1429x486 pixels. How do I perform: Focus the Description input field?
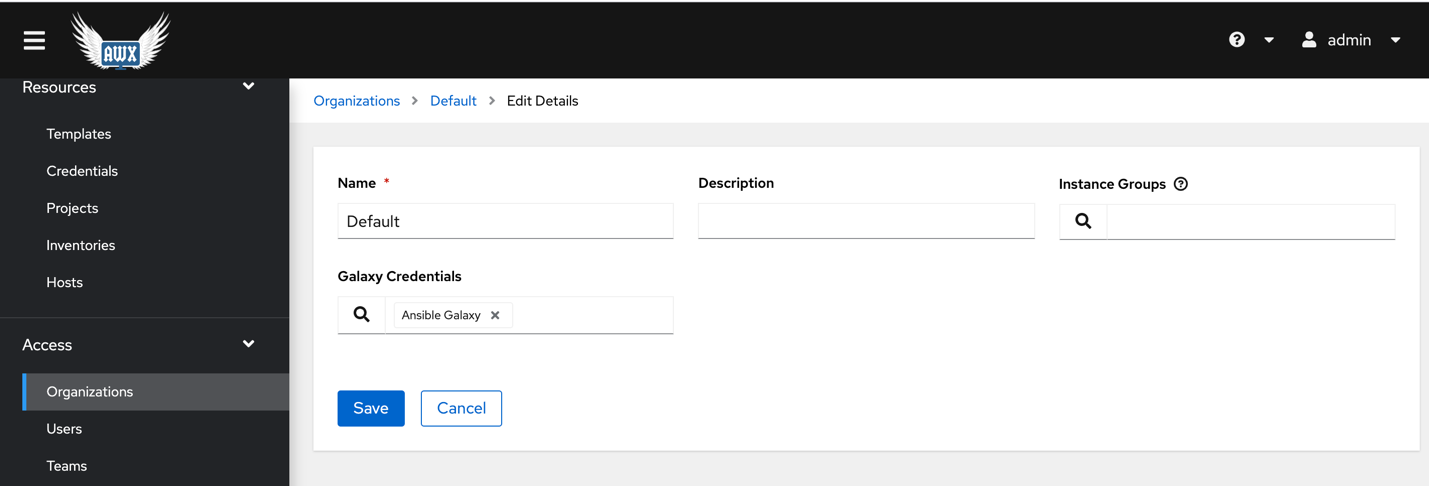coord(866,221)
